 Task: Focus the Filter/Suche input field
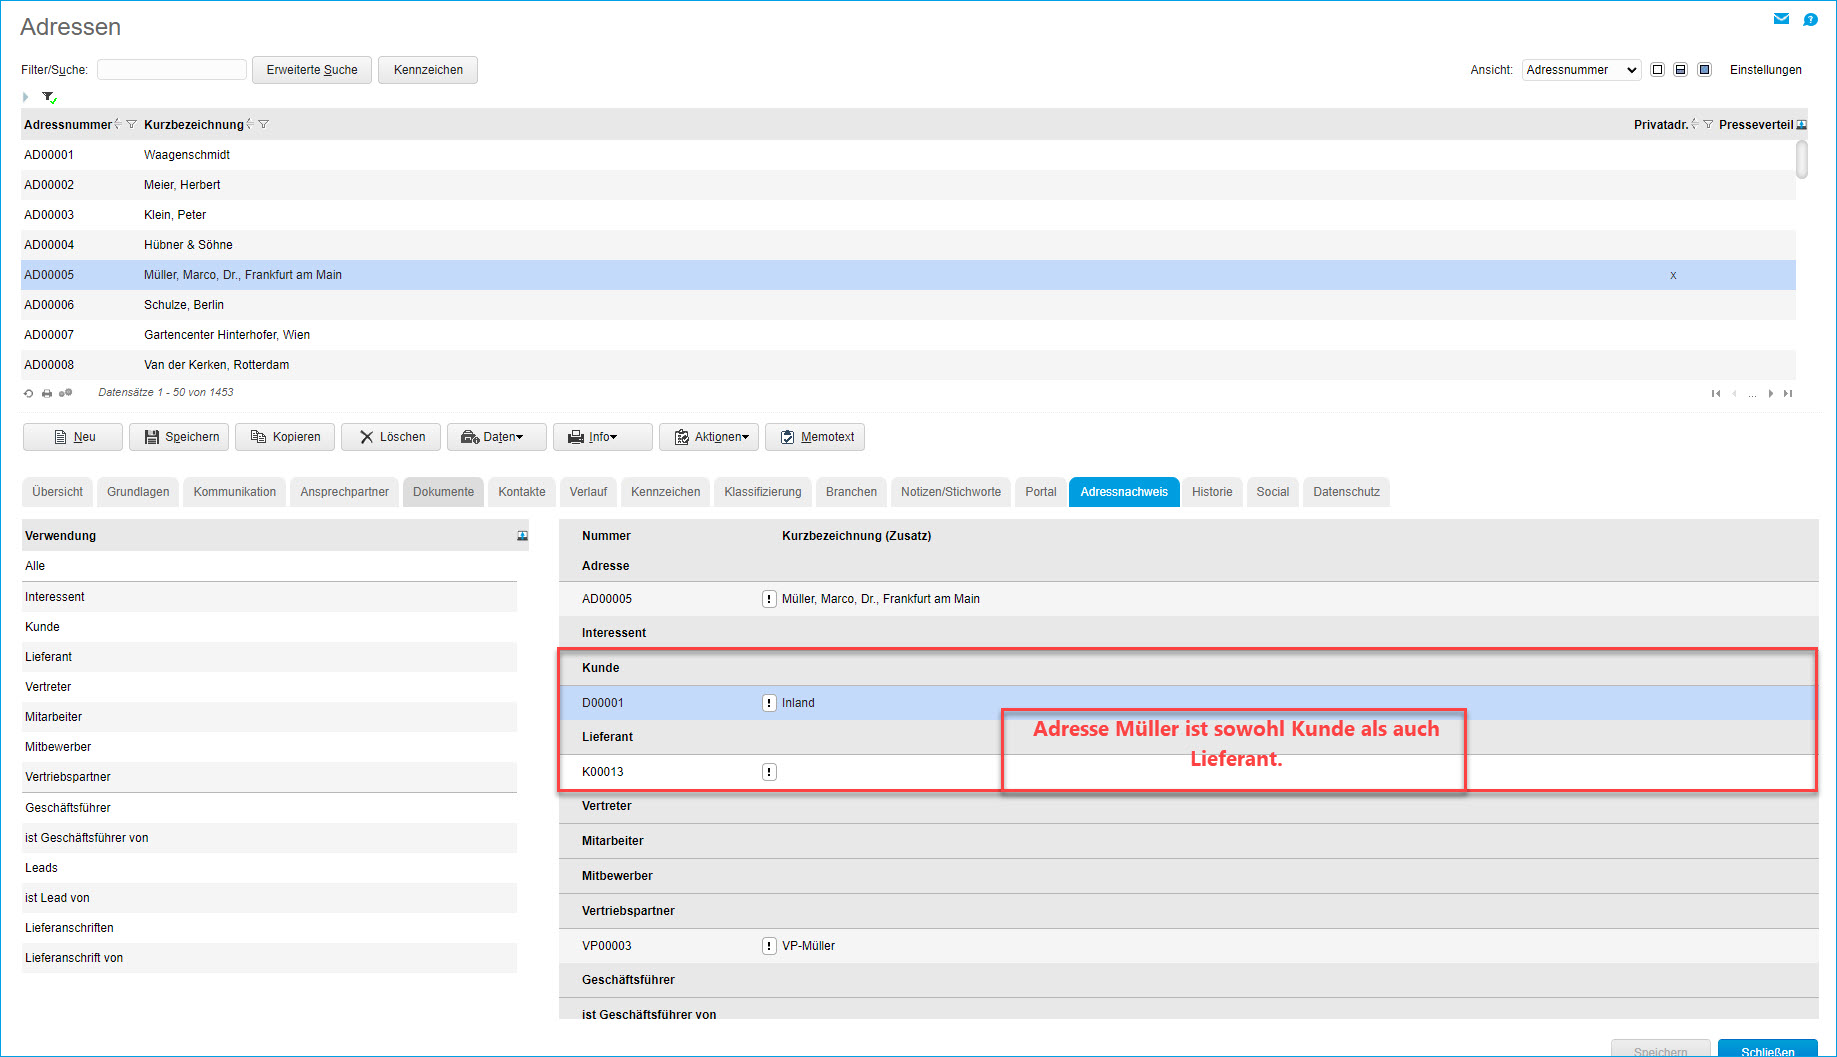coord(172,70)
